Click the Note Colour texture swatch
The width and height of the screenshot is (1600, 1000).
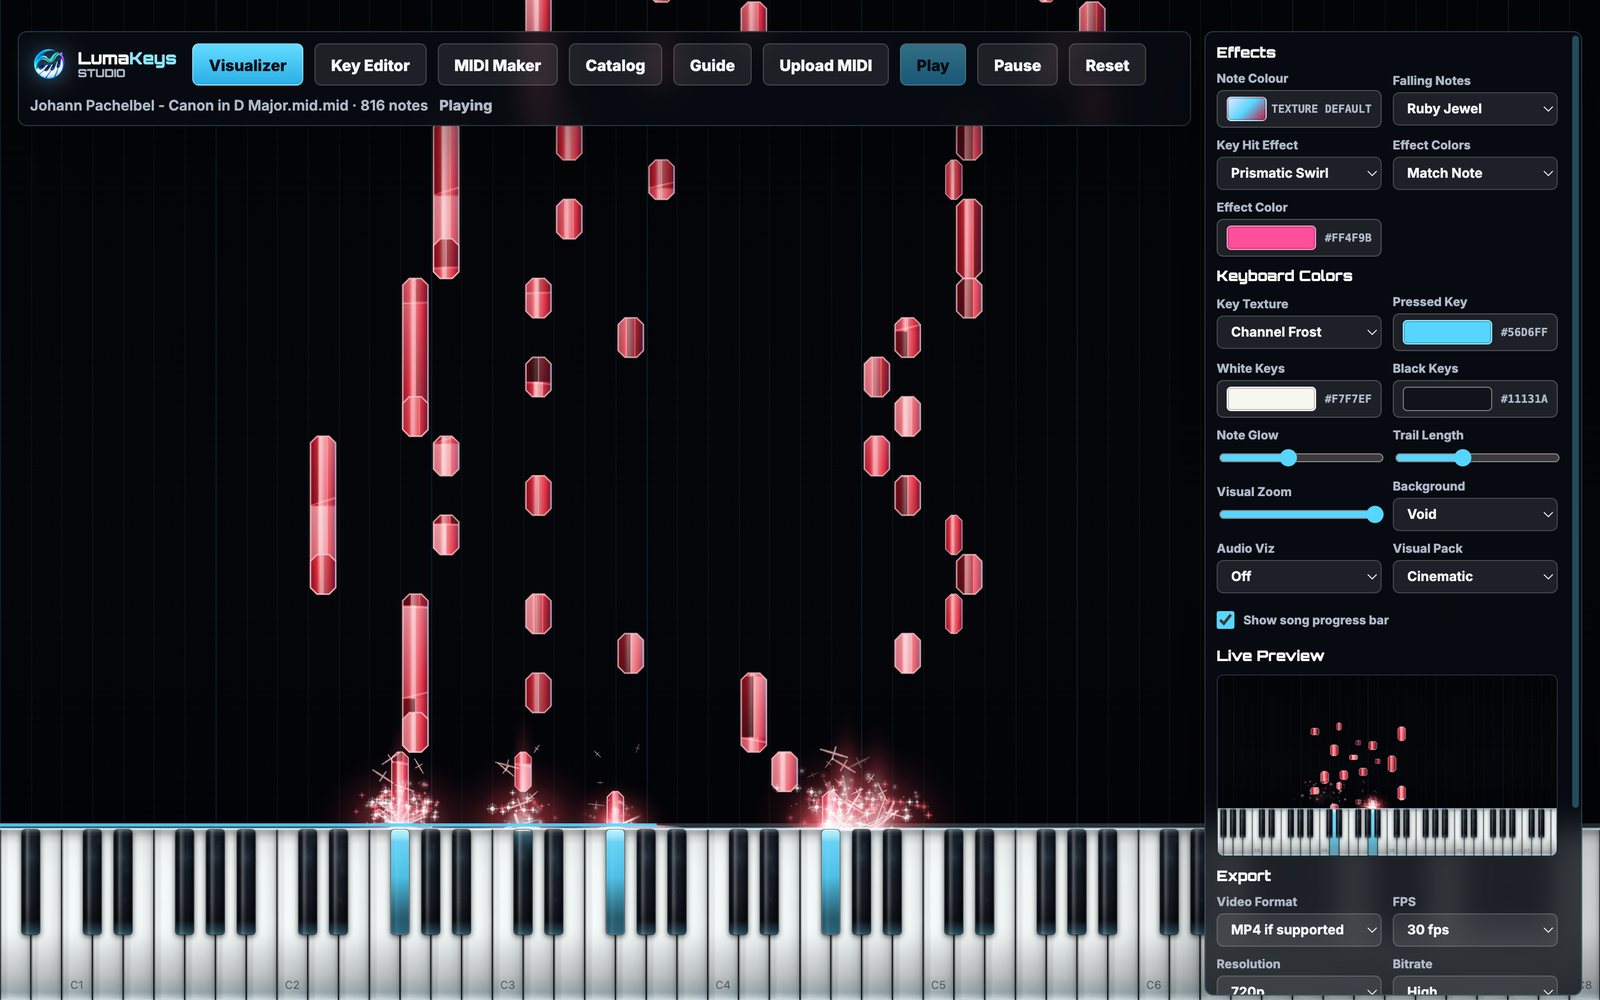(1246, 109)
